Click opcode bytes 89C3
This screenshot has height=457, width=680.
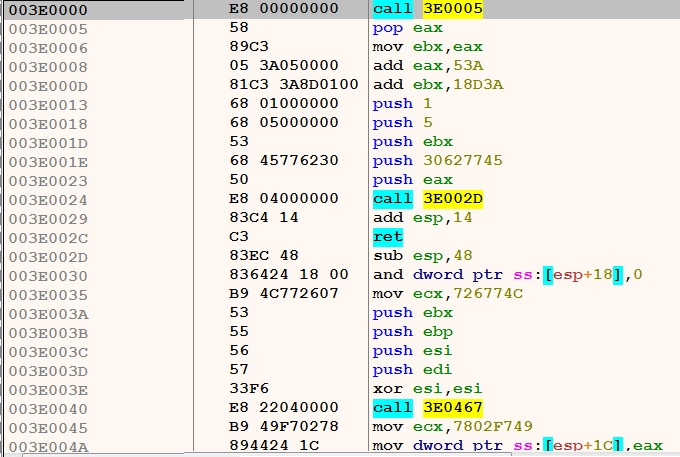(249, 46)
